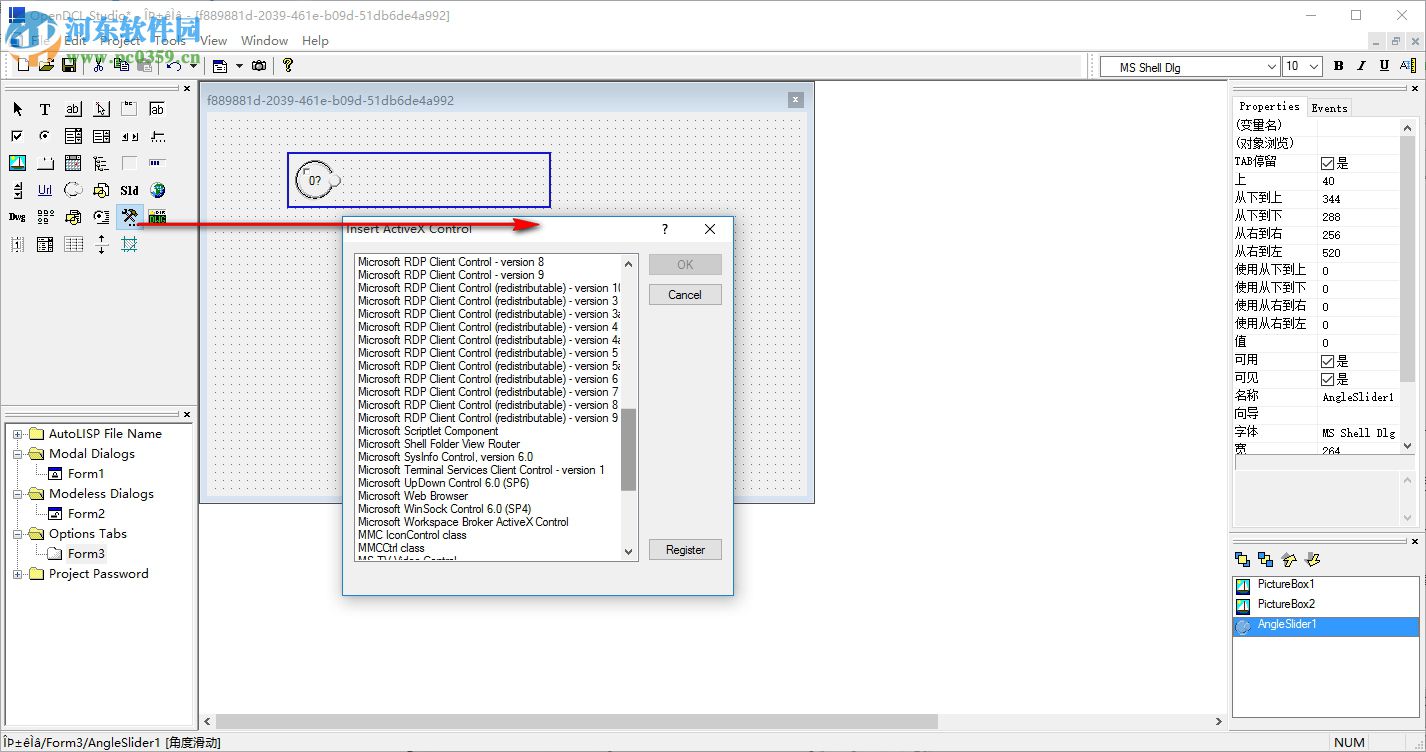Save project with the floppy disk icon

tap(69, 65)
